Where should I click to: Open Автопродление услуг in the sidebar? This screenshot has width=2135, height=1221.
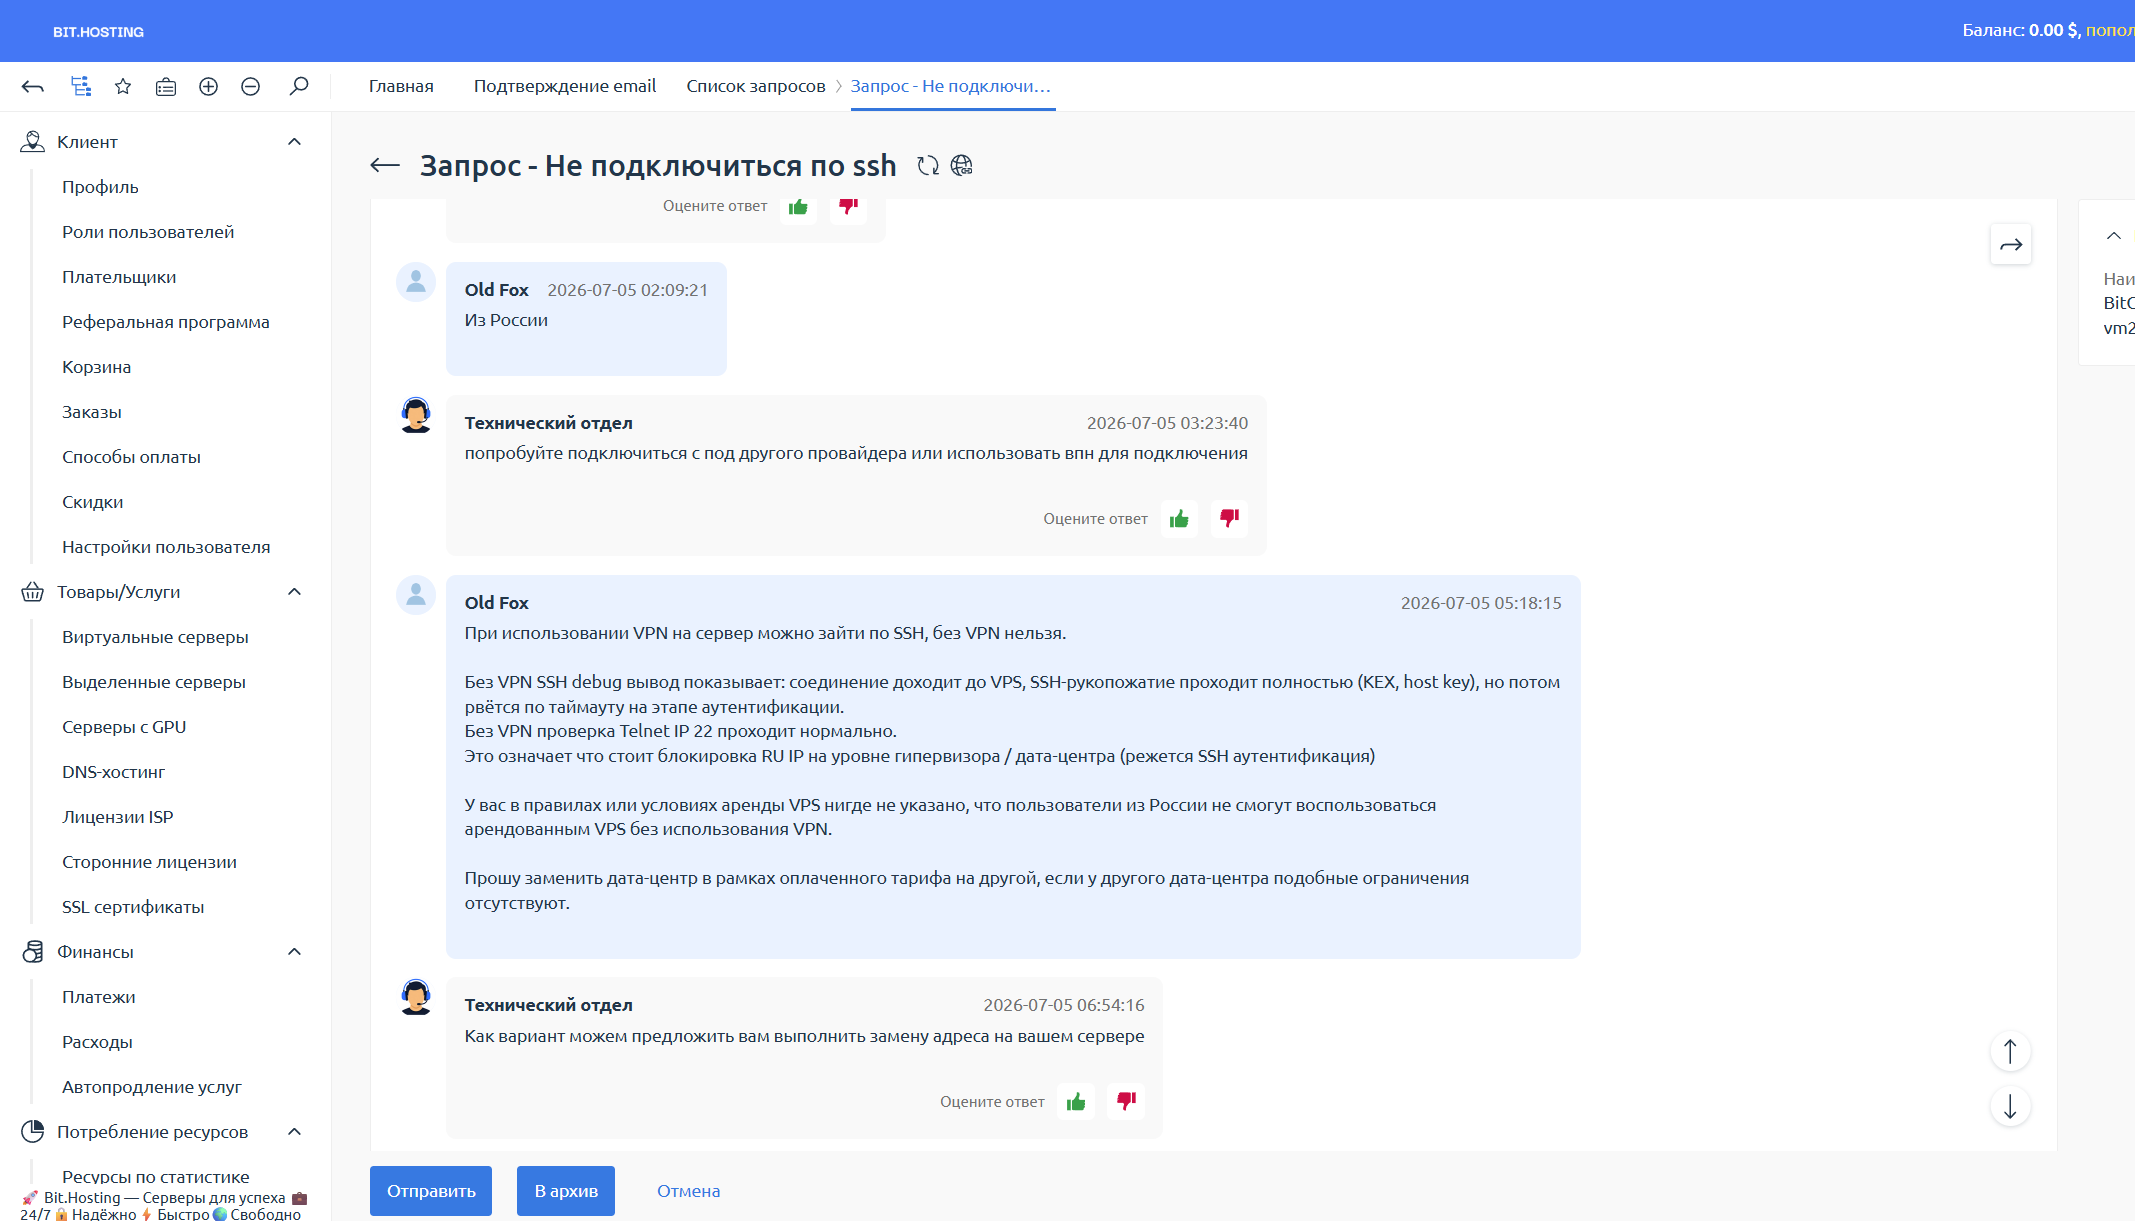tap(152, 1087)
